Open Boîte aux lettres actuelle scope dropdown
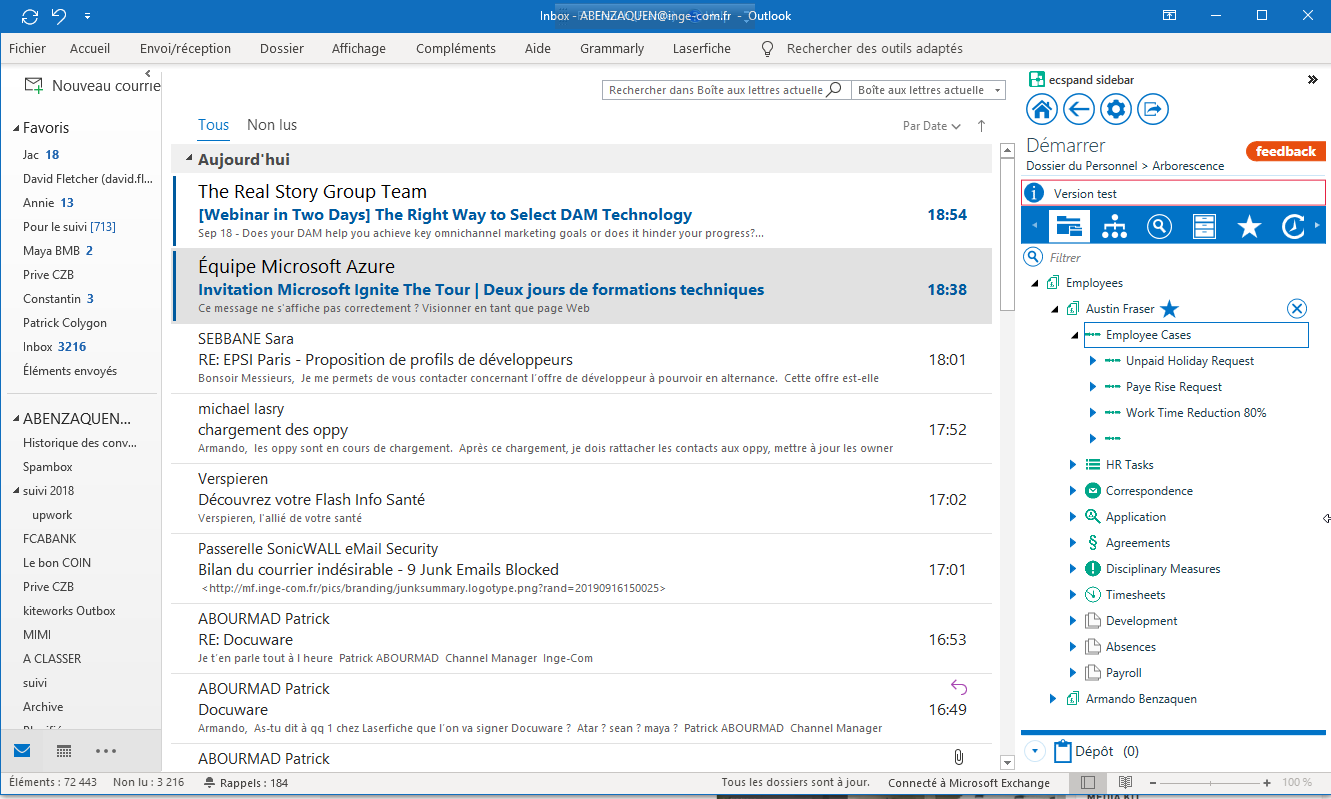This screenshot has width=1331, height=799. pos(929,90)
